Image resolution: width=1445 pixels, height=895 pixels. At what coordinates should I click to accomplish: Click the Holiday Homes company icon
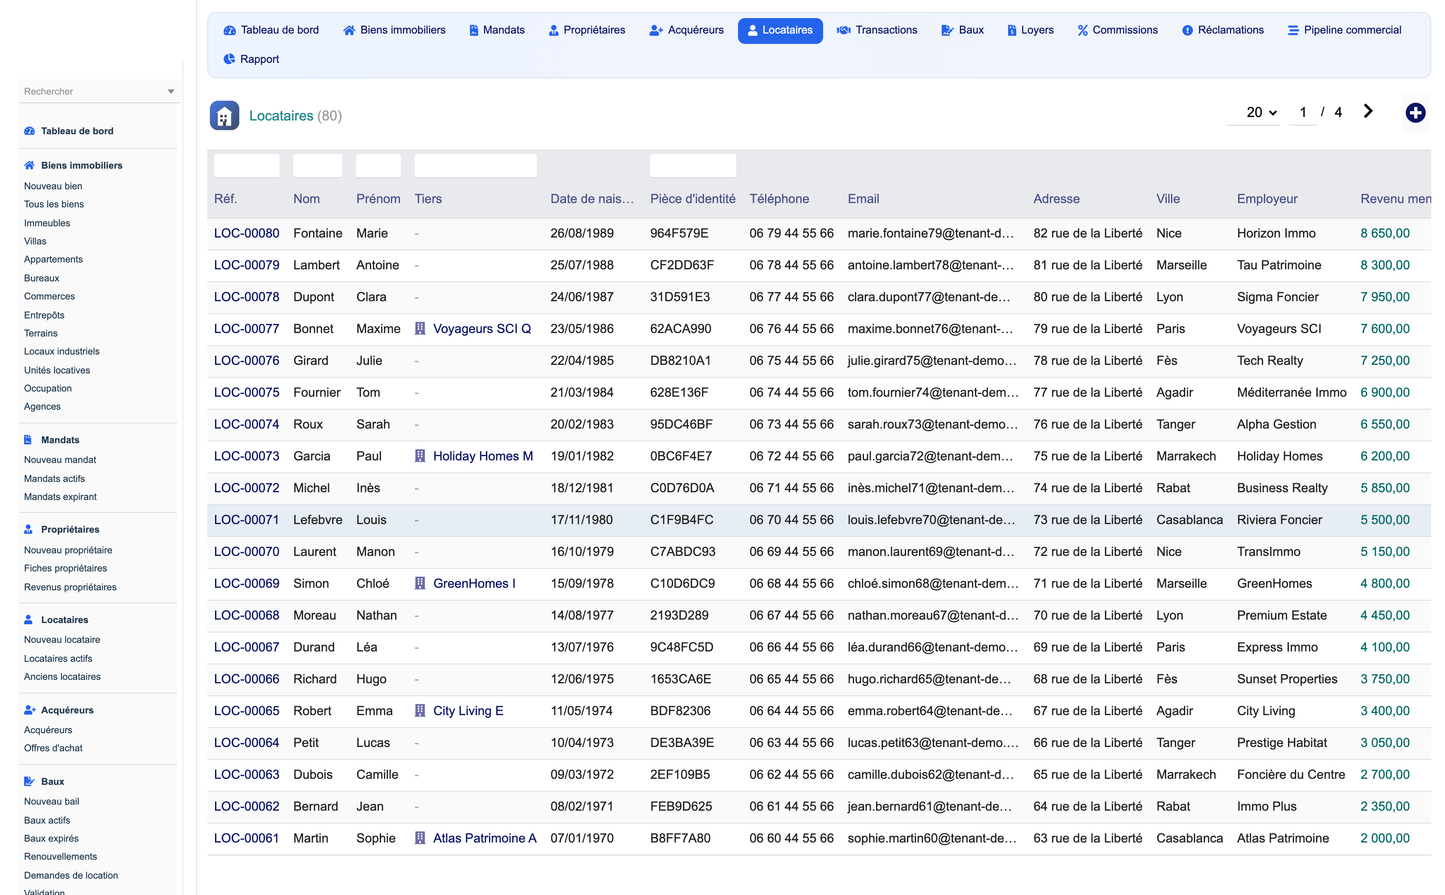coord(420,456)
